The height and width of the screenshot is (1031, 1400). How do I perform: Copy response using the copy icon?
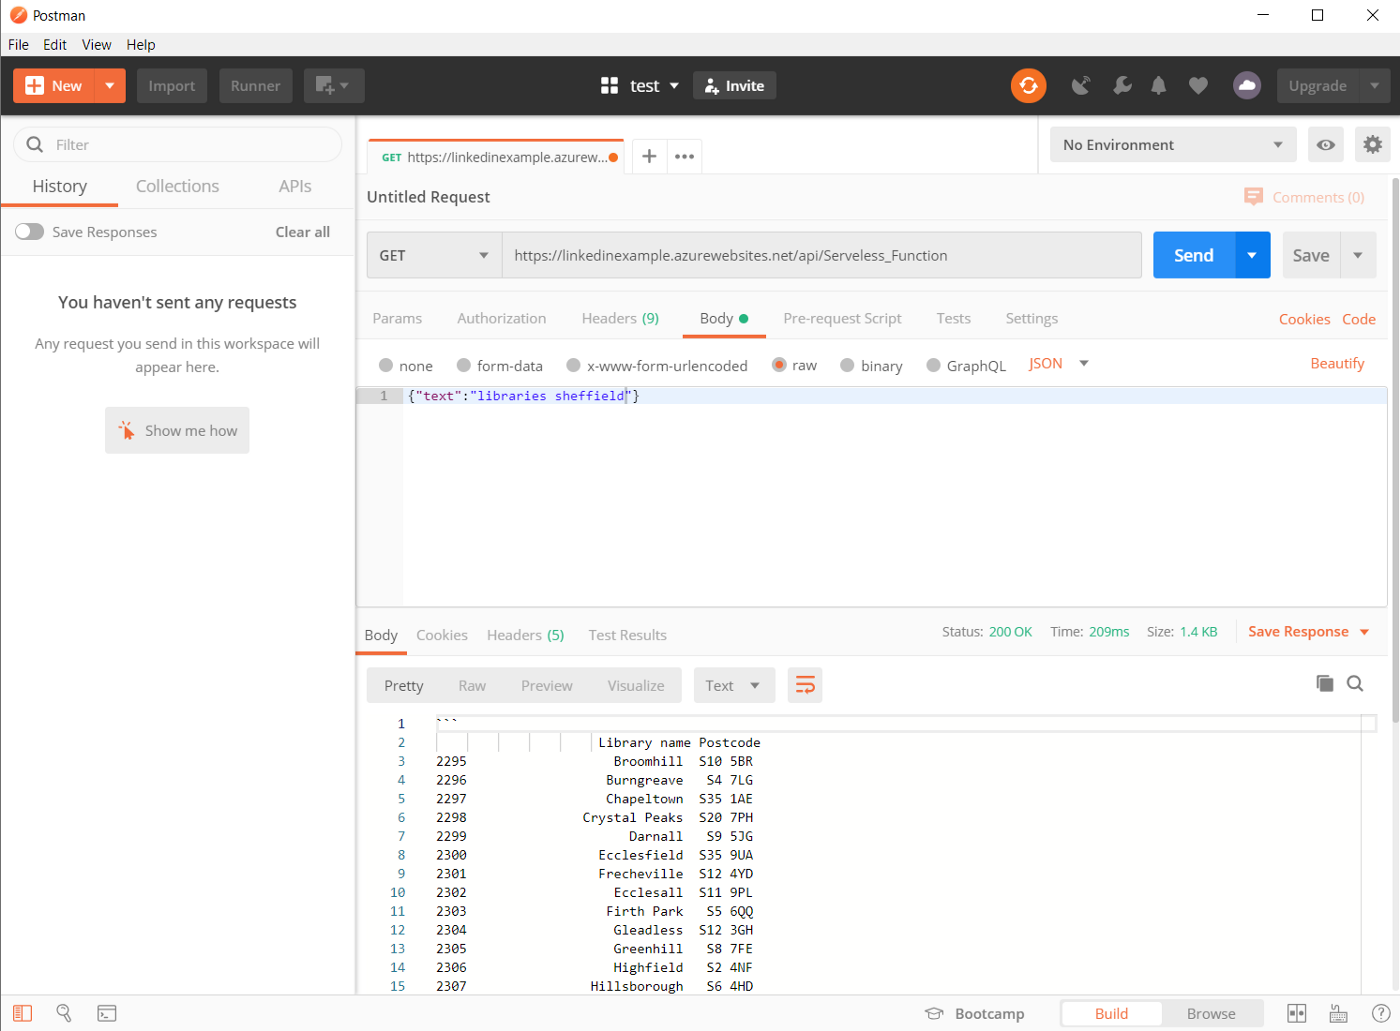coord(1324,684)
